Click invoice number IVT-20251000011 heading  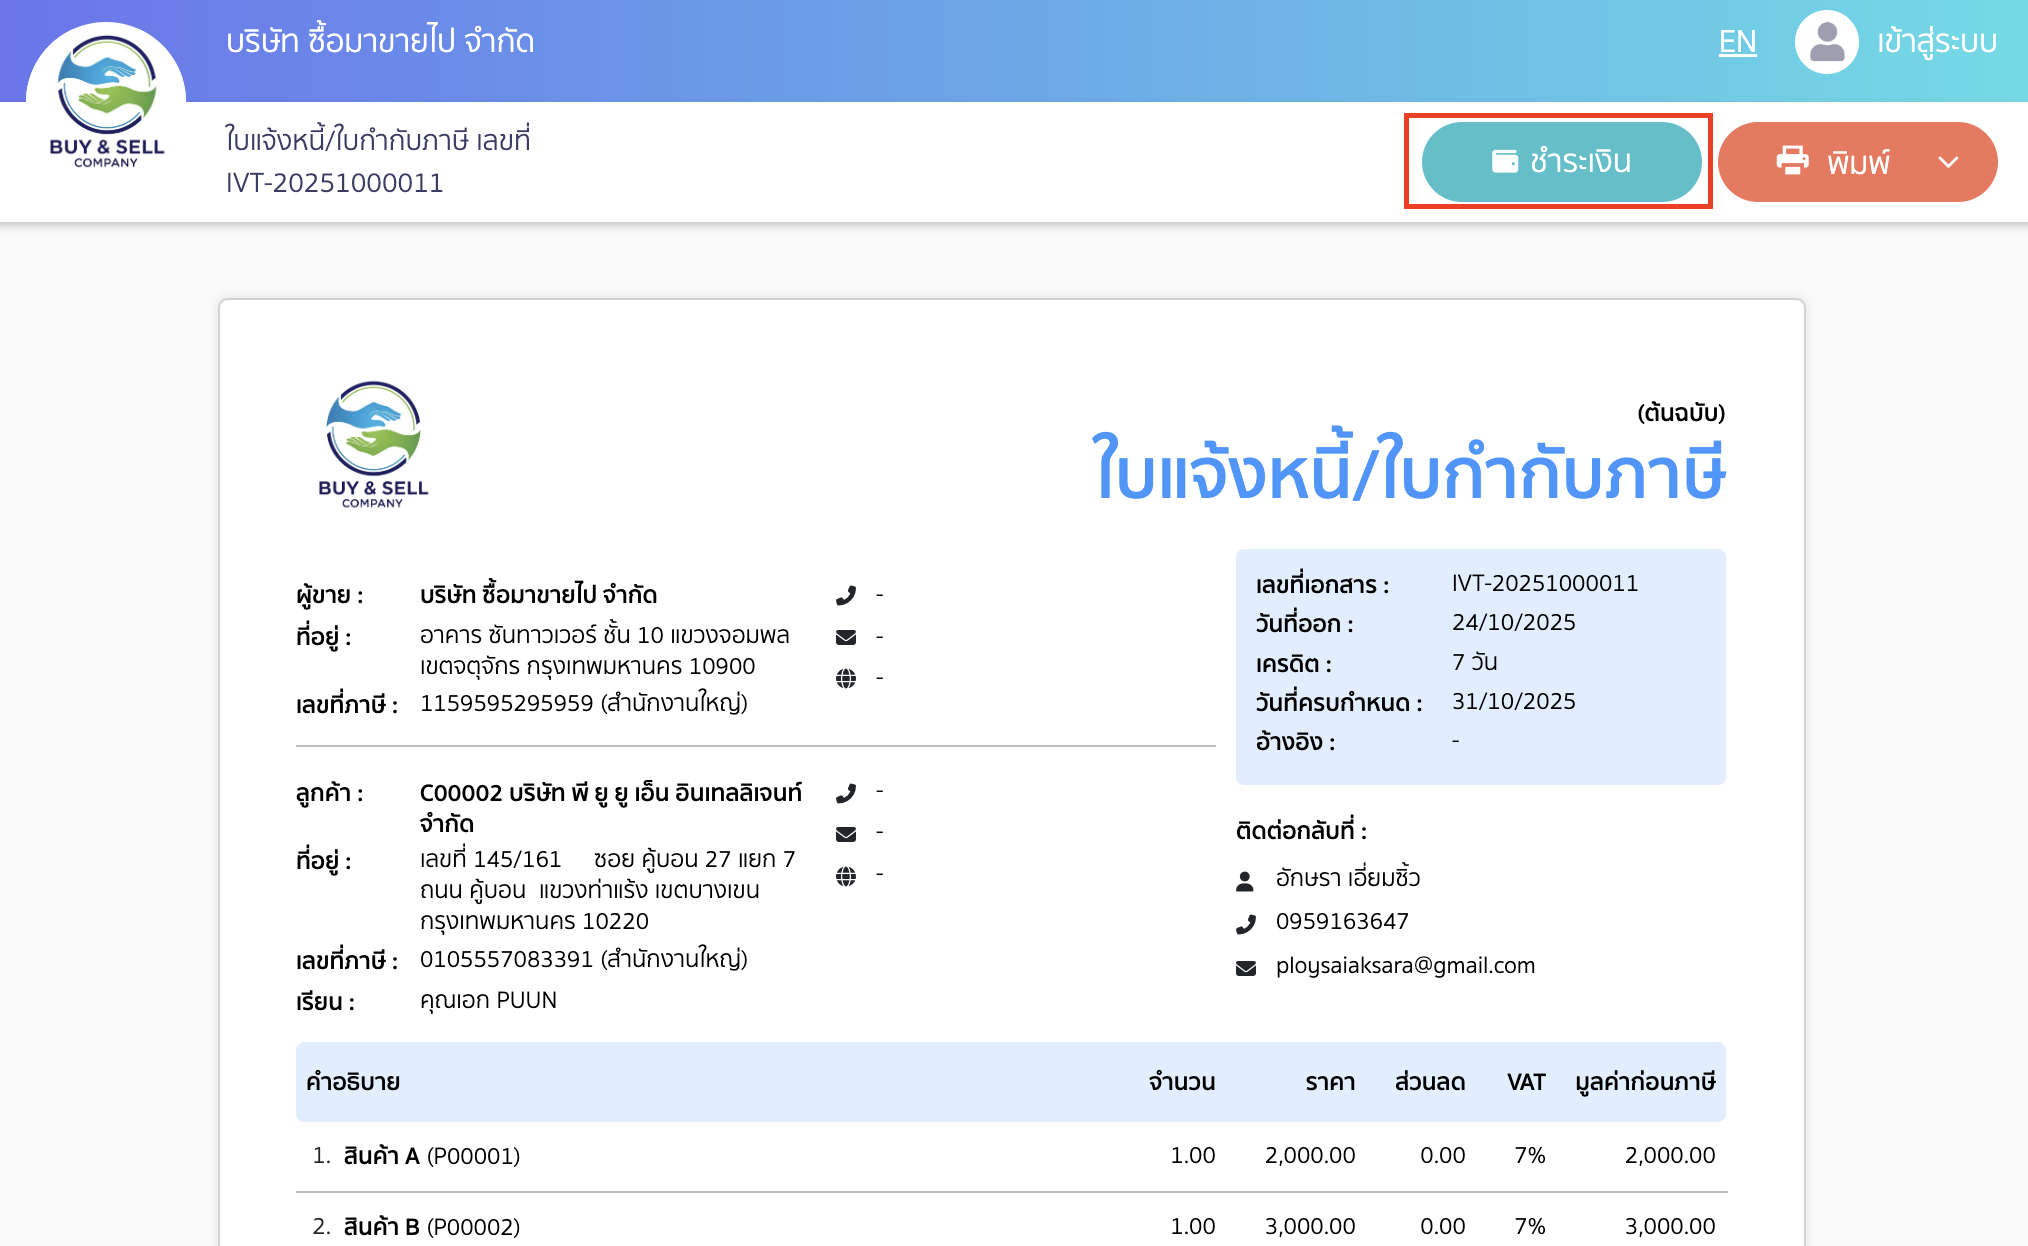335,182
